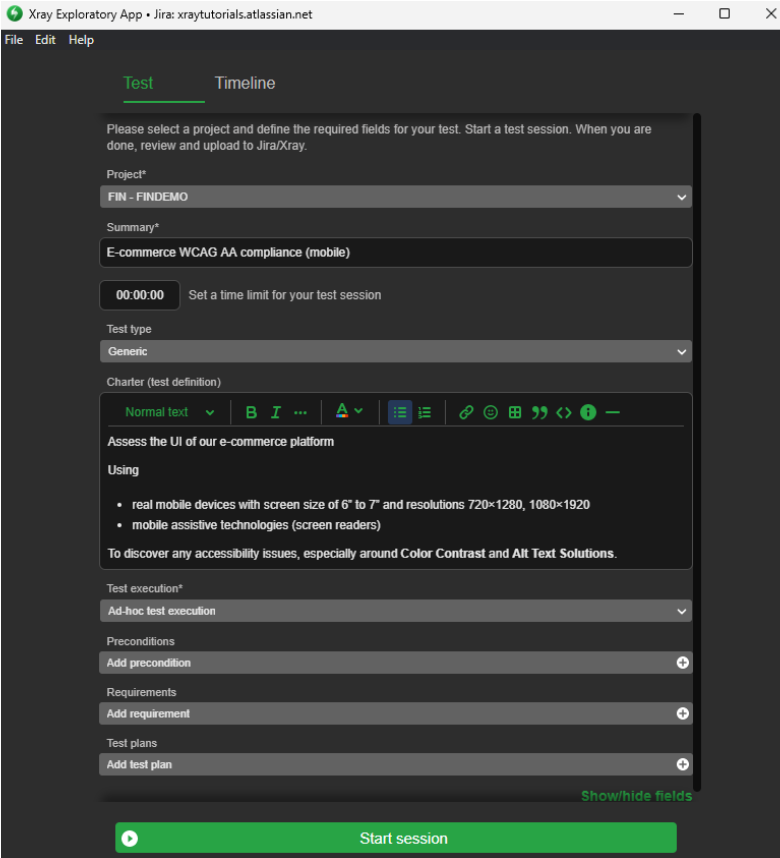
Task: Insert an info panel
Action: (x=588, y=412)
